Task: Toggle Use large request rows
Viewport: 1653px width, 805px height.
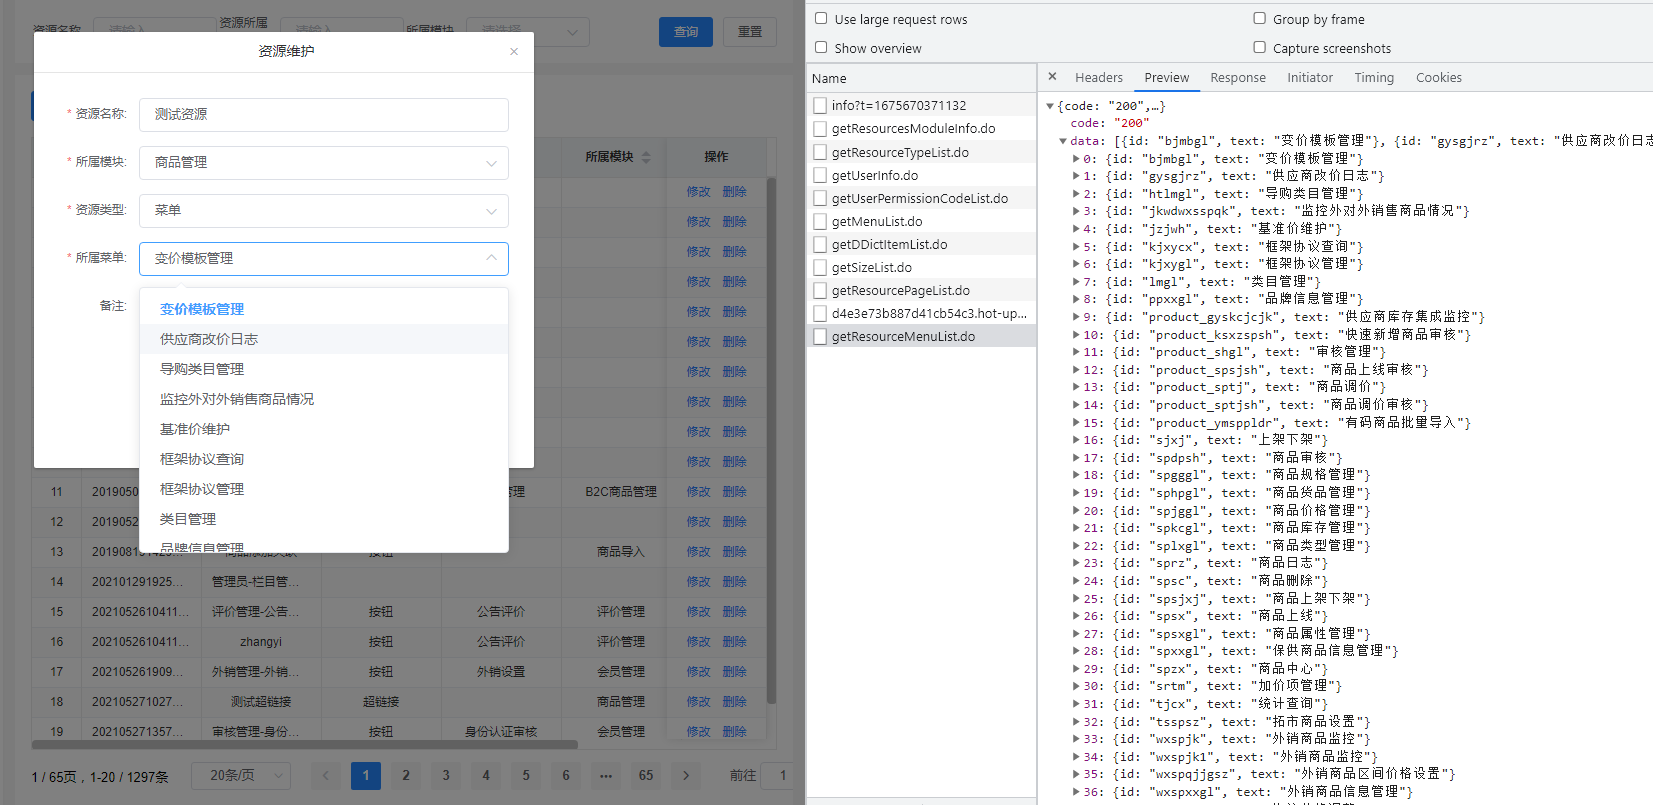Action: tap(821, 18)
